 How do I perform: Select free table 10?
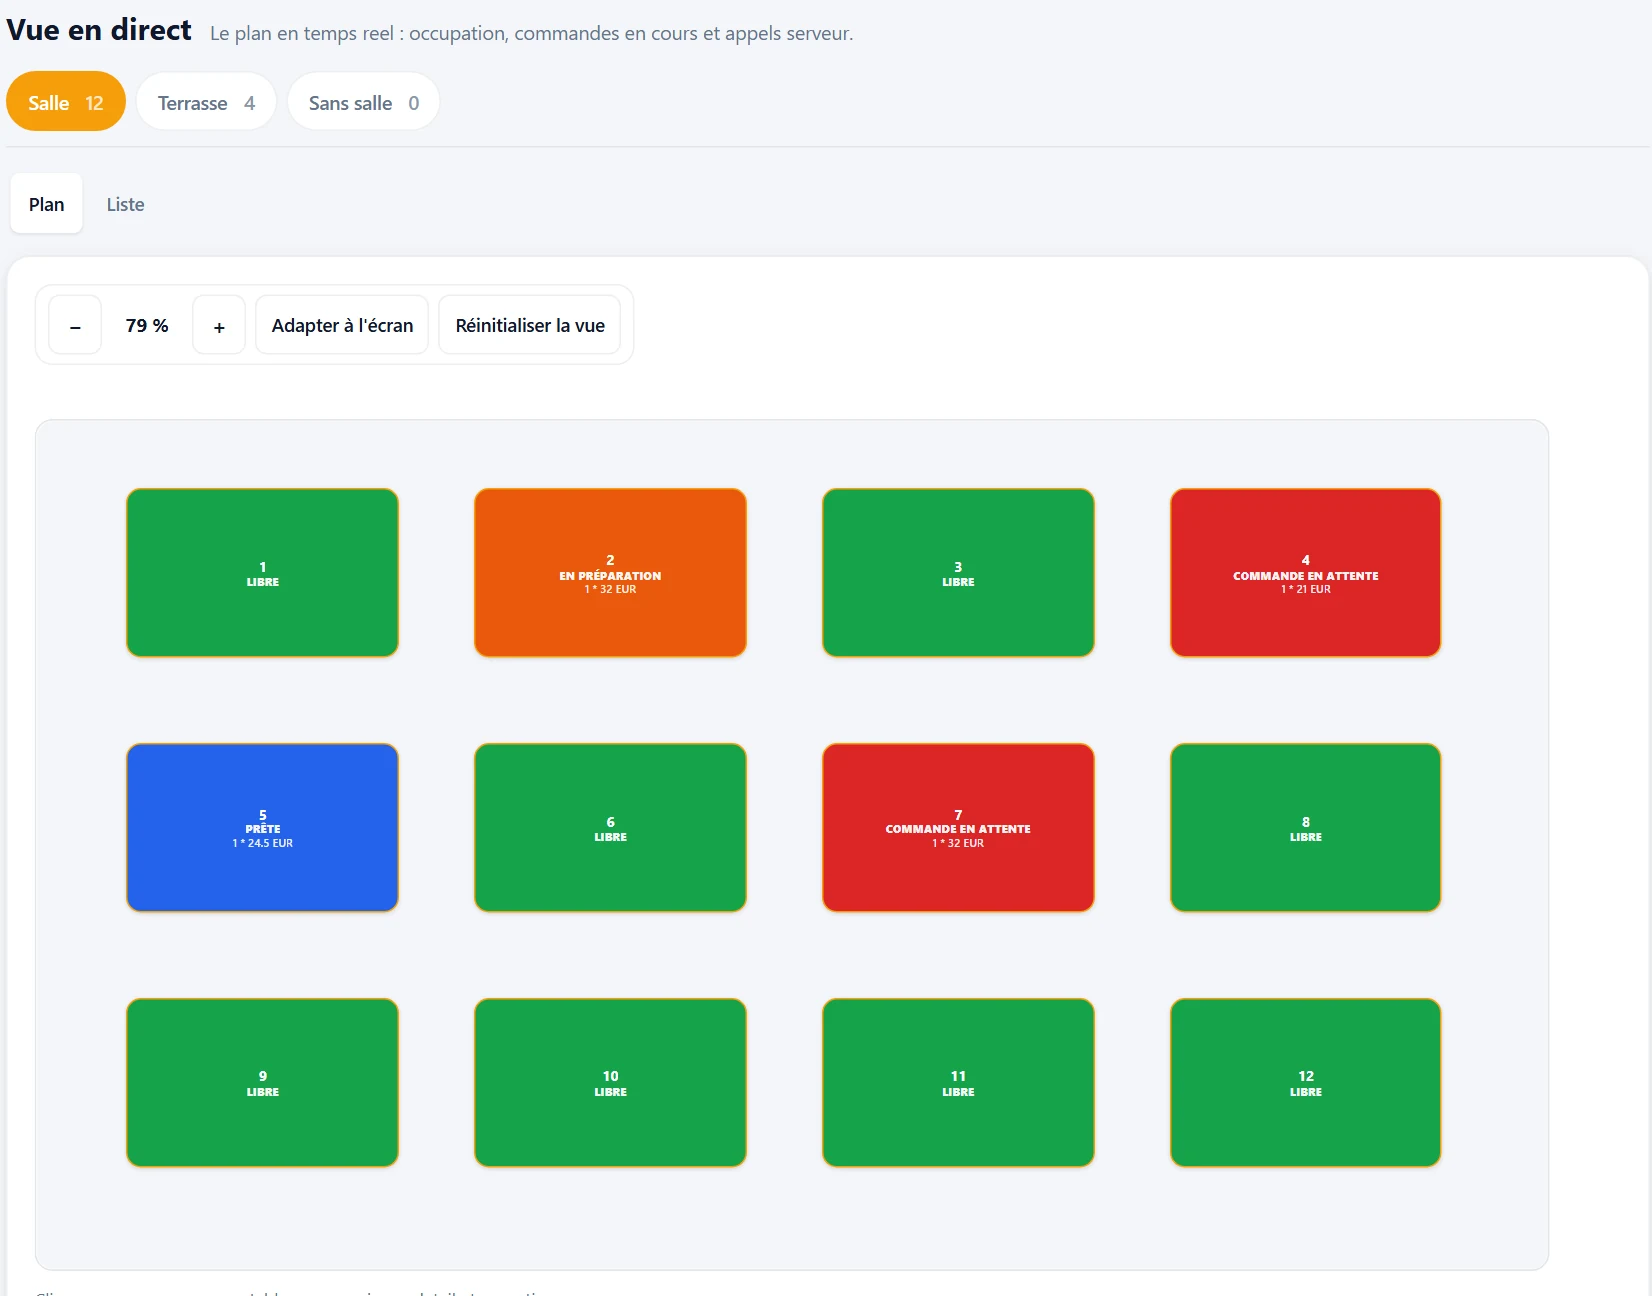pos(611,1083)
